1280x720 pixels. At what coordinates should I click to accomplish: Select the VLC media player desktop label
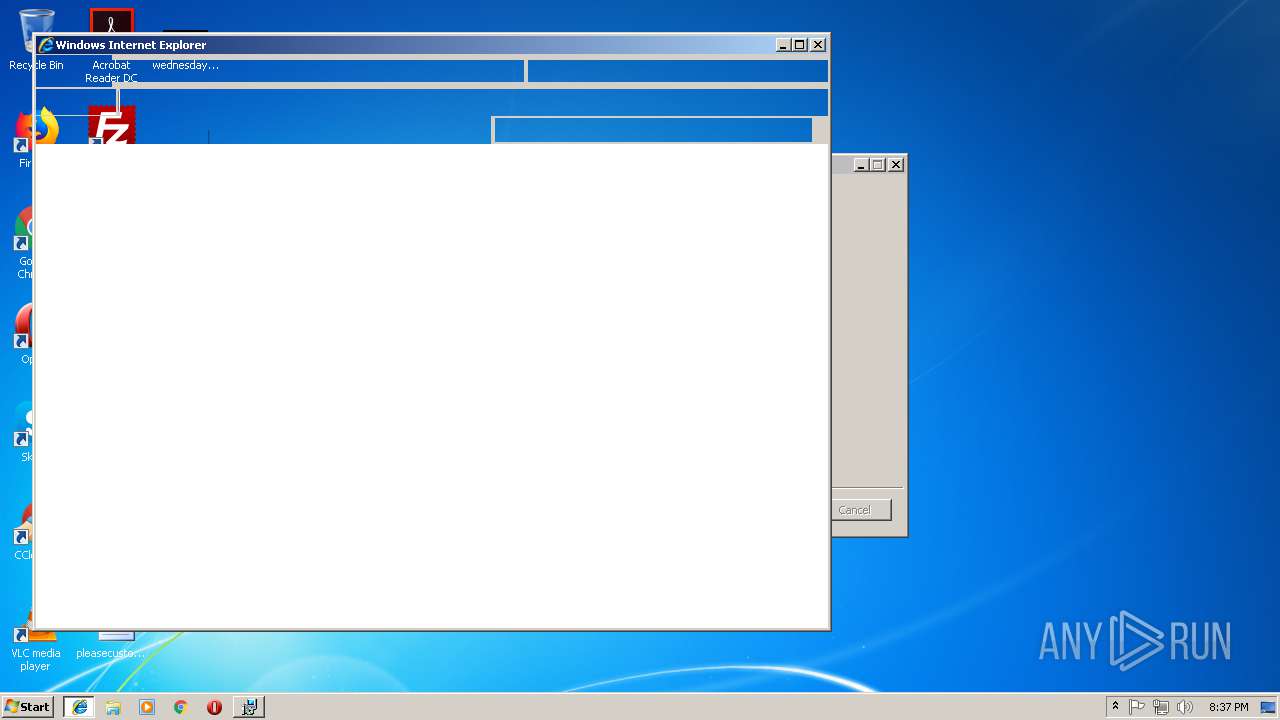pyautogui.click(x=35, y=660)
